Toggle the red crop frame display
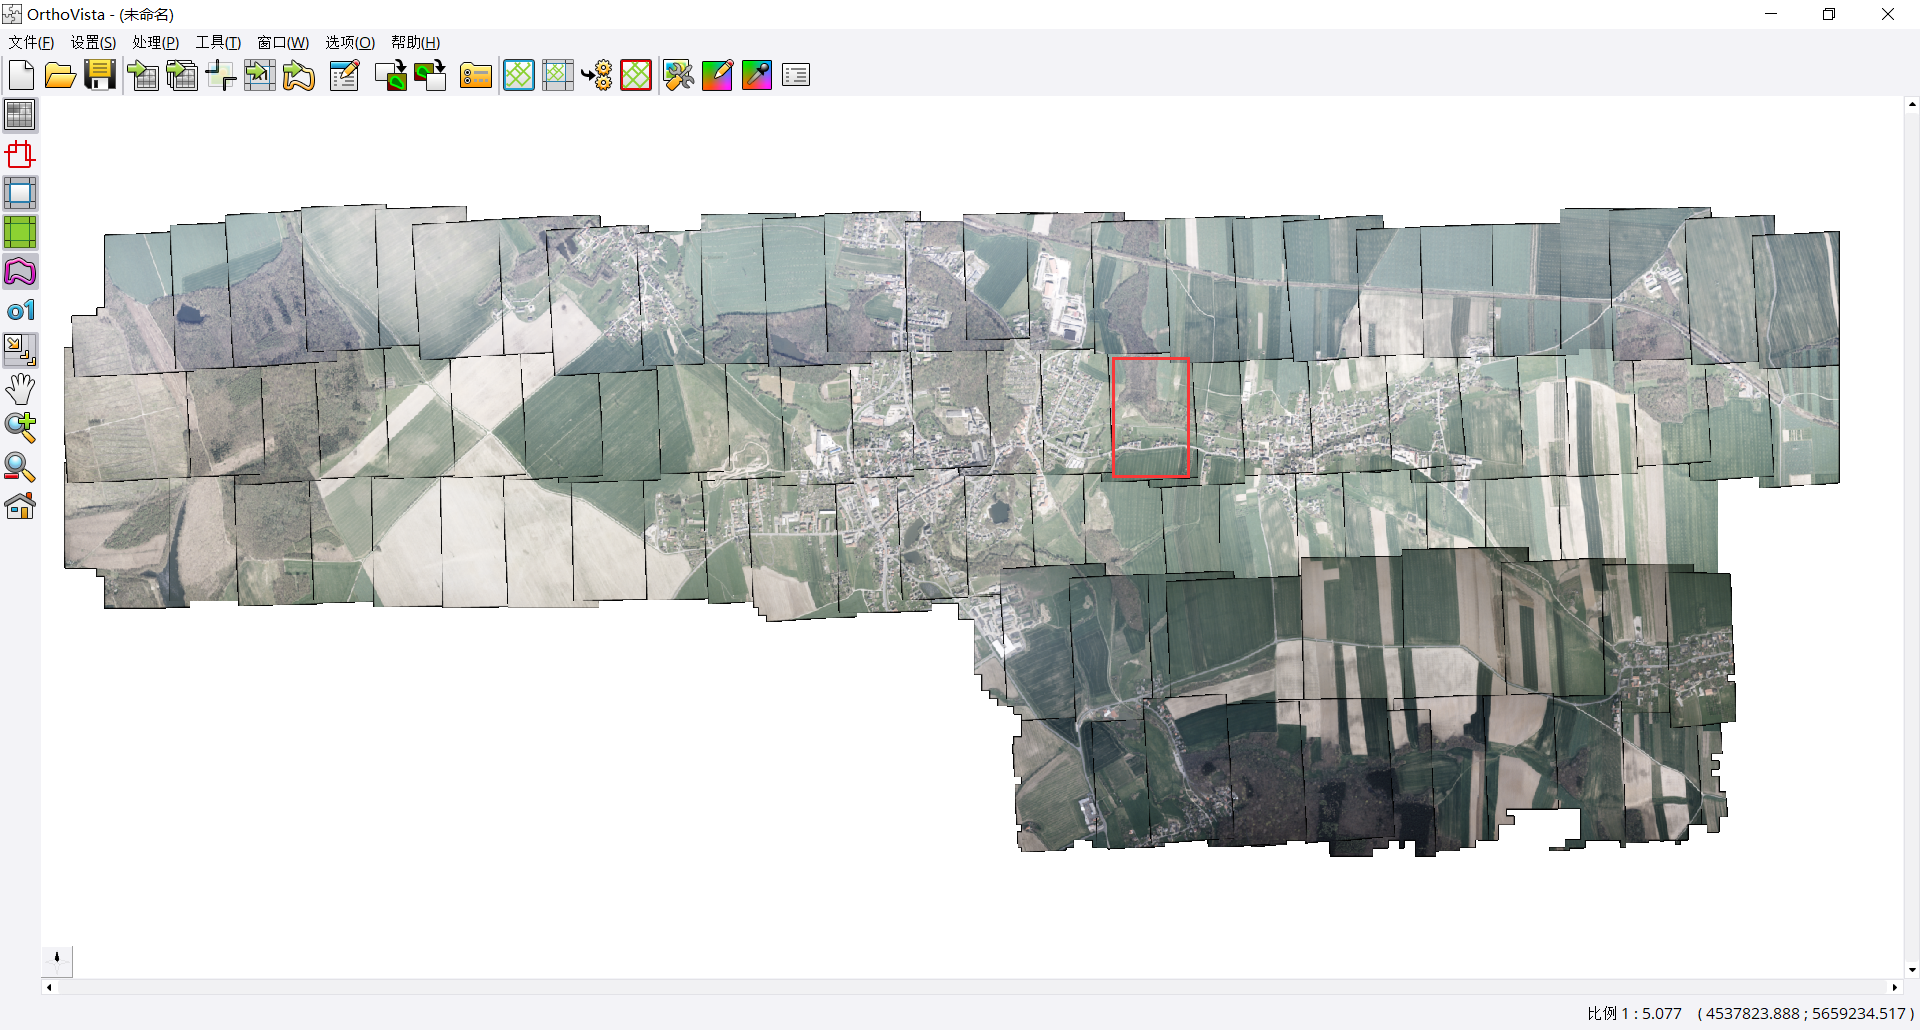Viewport: 1920px width, 1030px height. (x=20, y=154)
